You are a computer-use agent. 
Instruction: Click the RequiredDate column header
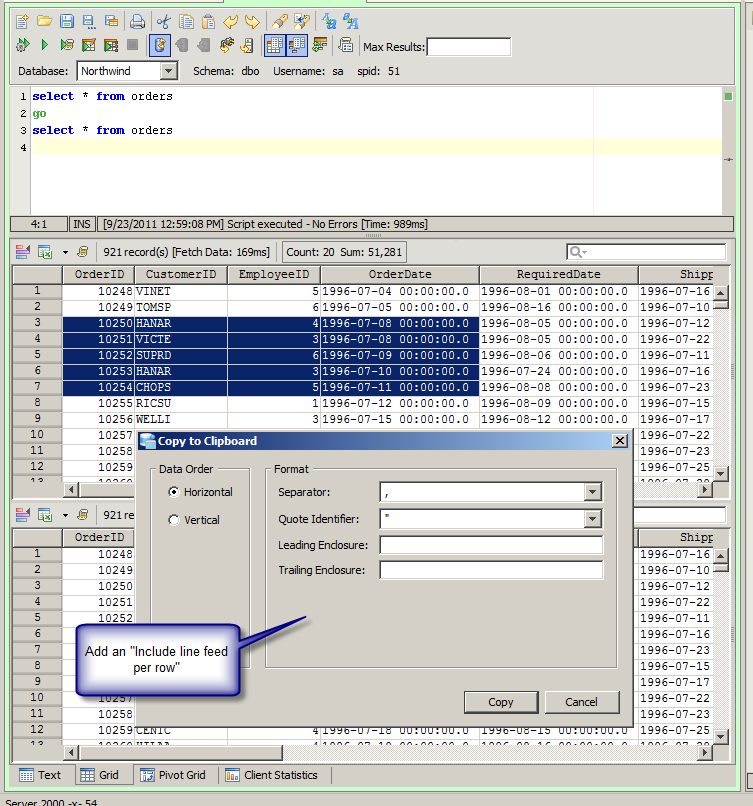[559, 274]
